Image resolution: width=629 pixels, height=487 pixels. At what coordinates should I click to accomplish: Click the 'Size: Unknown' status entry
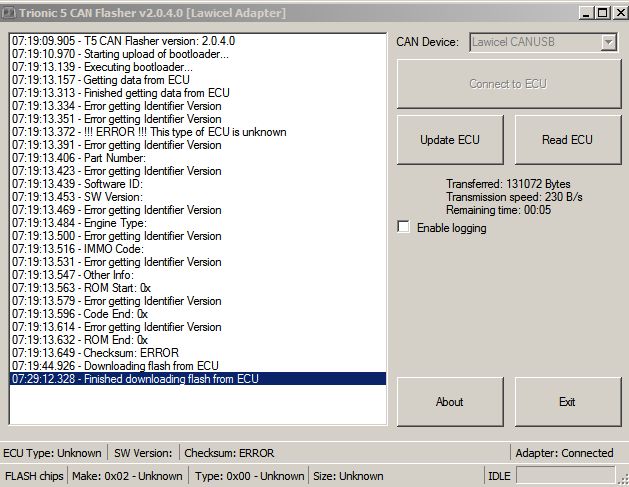point(348,476)
